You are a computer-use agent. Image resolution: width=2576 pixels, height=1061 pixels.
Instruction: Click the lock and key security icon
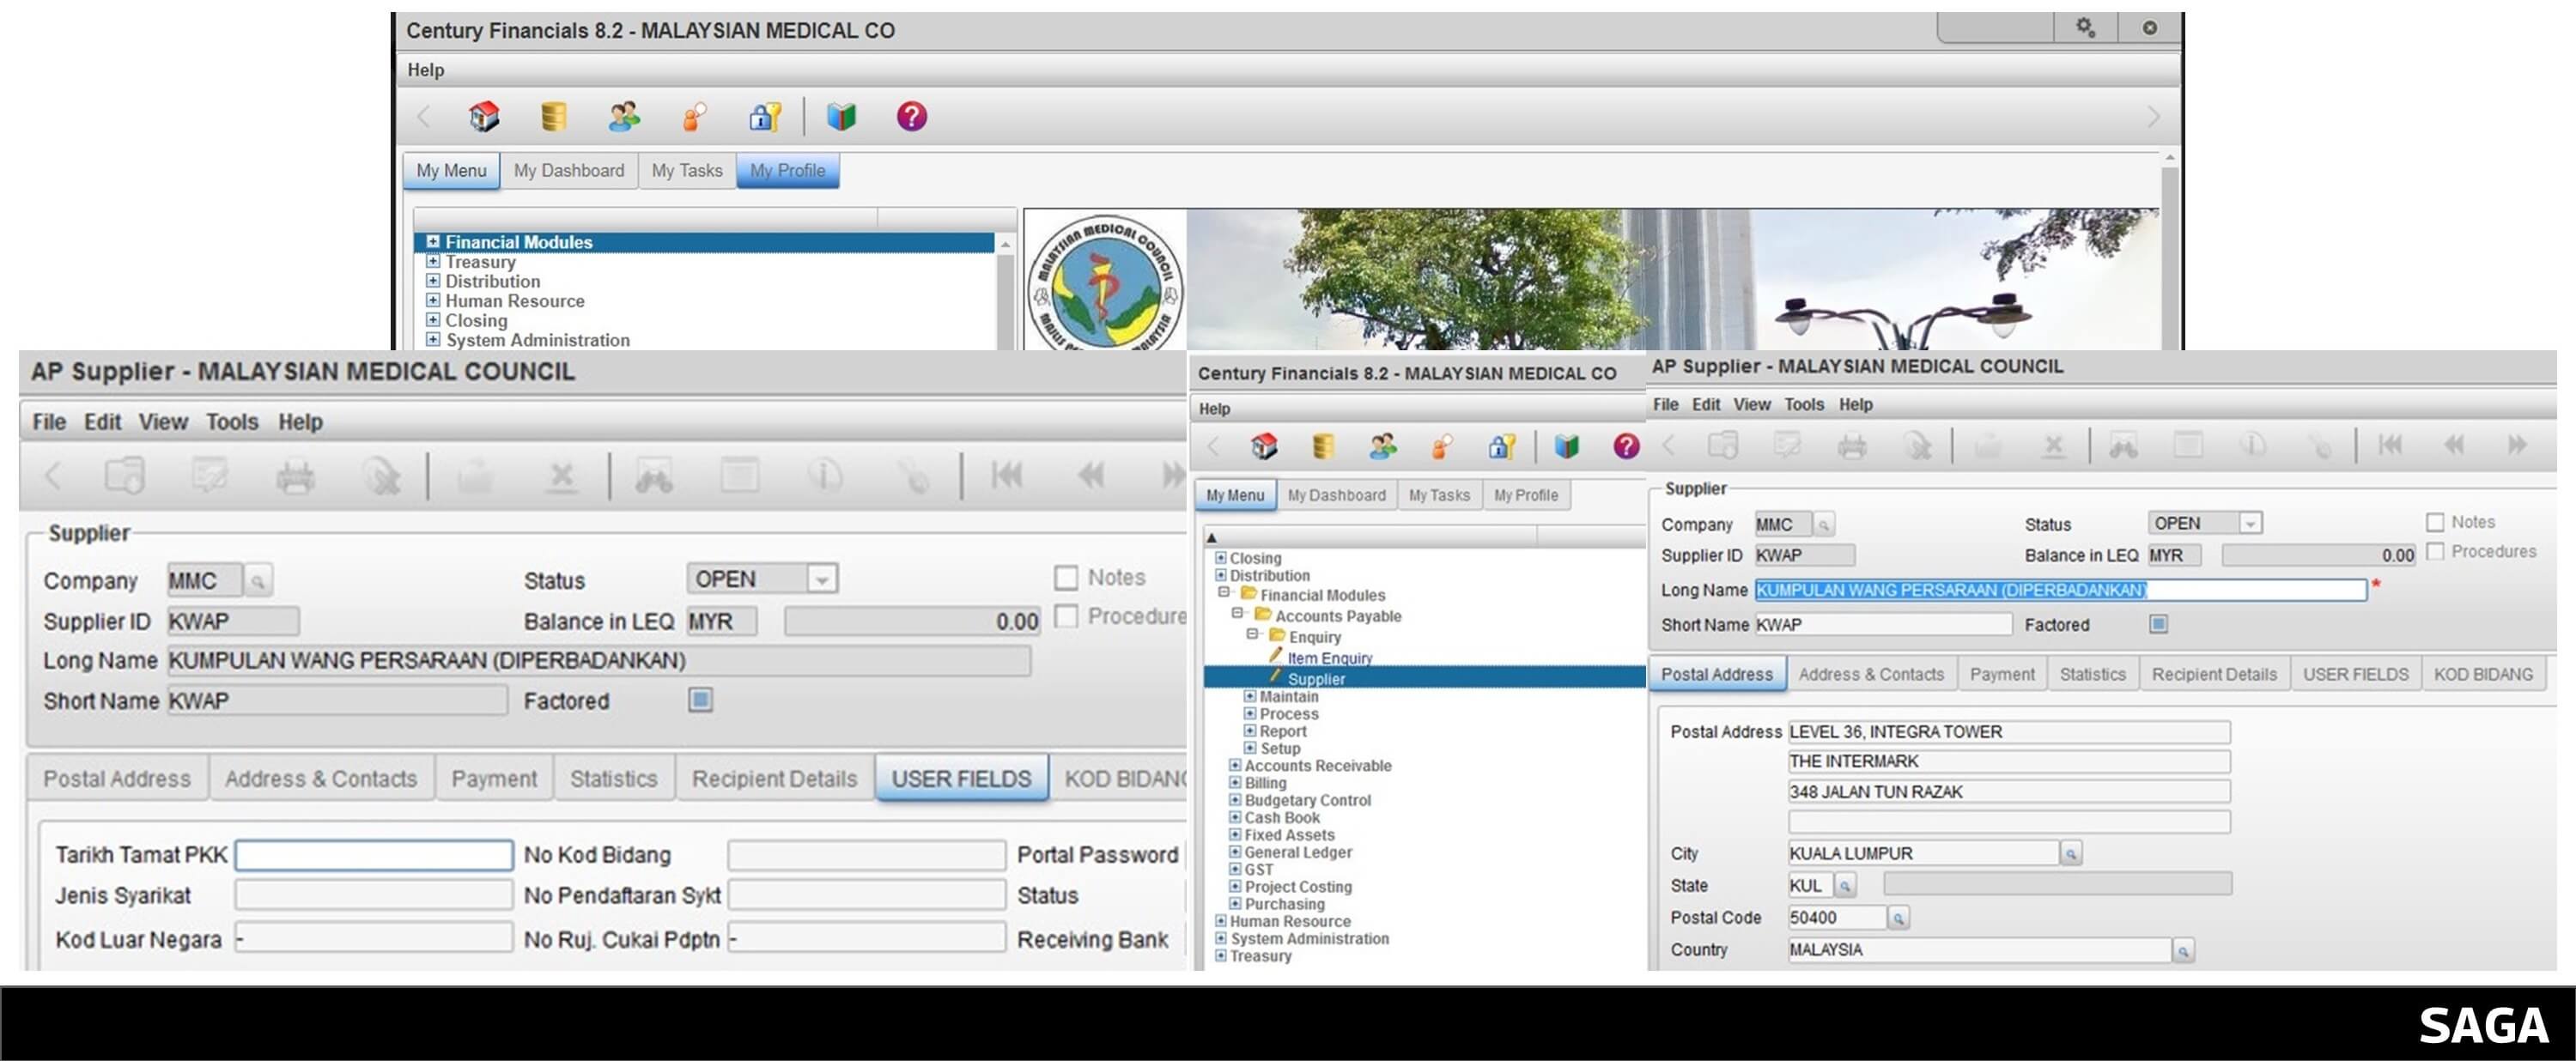pyautogui.click(x=765, y=117)
